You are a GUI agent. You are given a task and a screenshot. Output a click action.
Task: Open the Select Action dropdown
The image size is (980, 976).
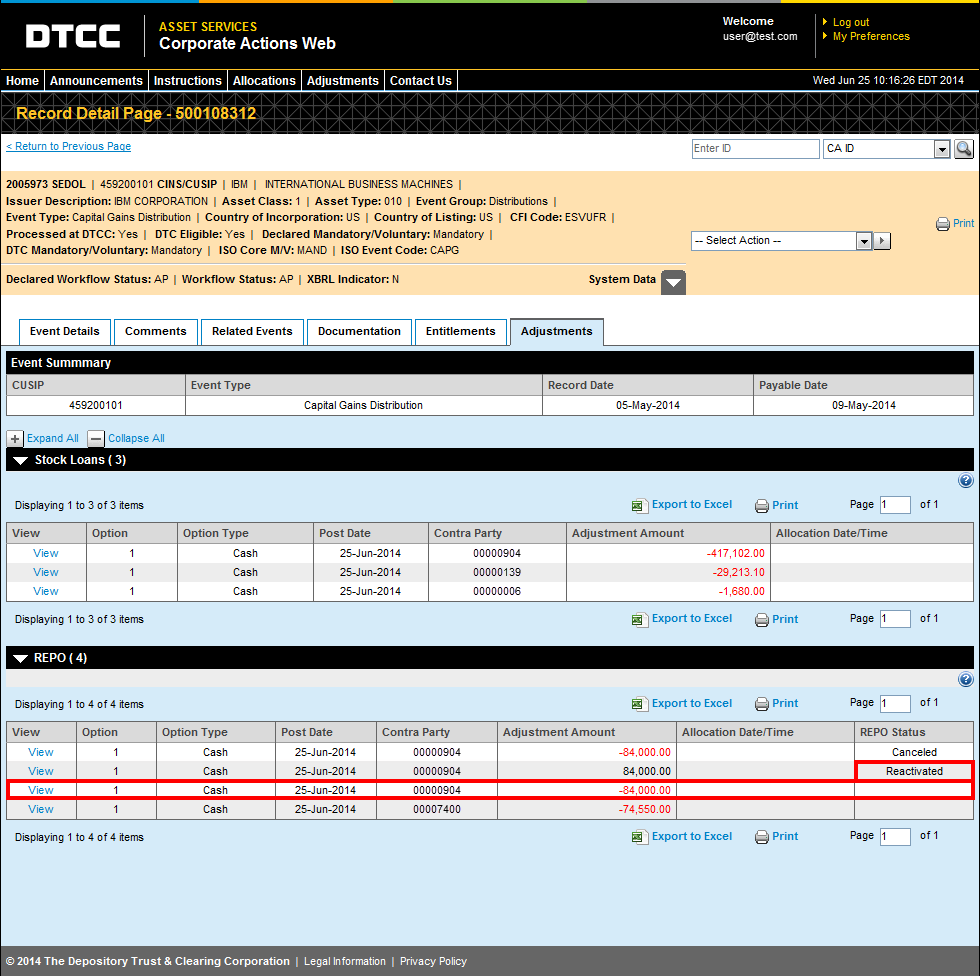coord(782,241)
